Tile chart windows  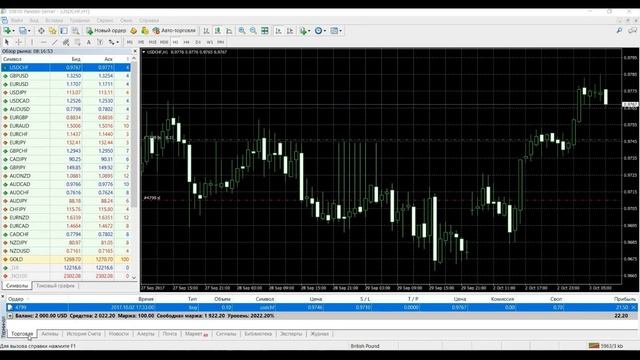(x=265, y=31)
